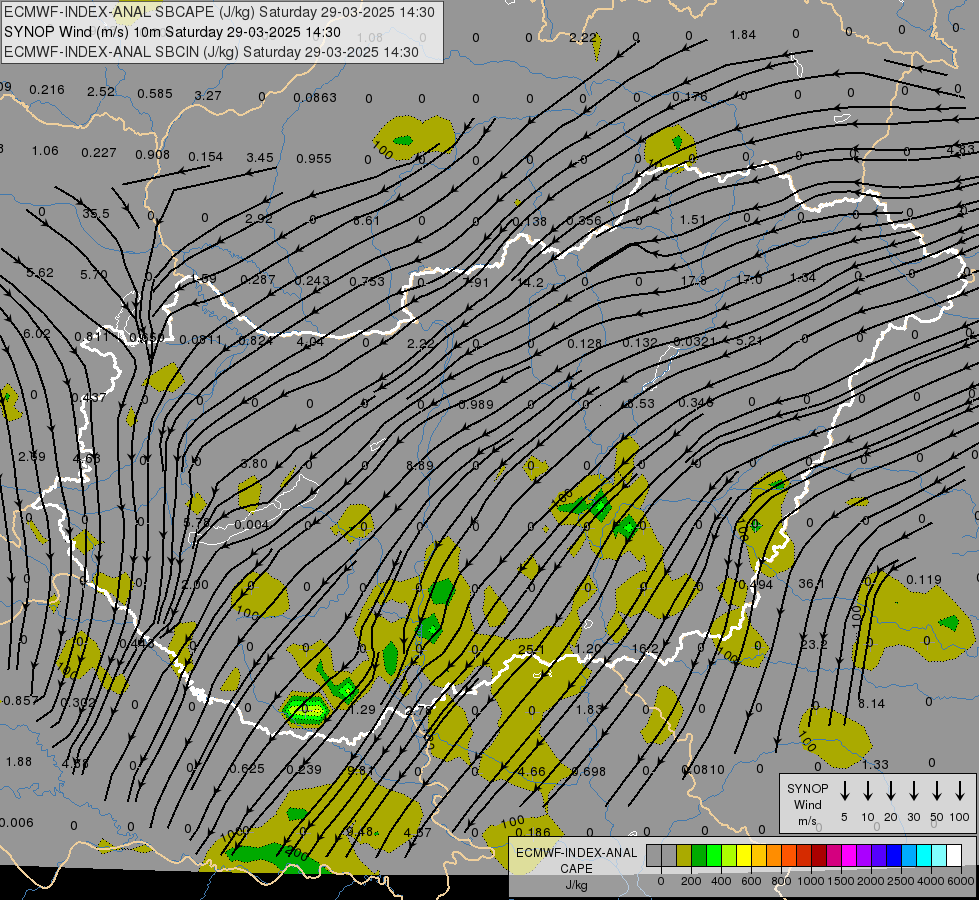Click the 1000 tick label on color scale

810,881
